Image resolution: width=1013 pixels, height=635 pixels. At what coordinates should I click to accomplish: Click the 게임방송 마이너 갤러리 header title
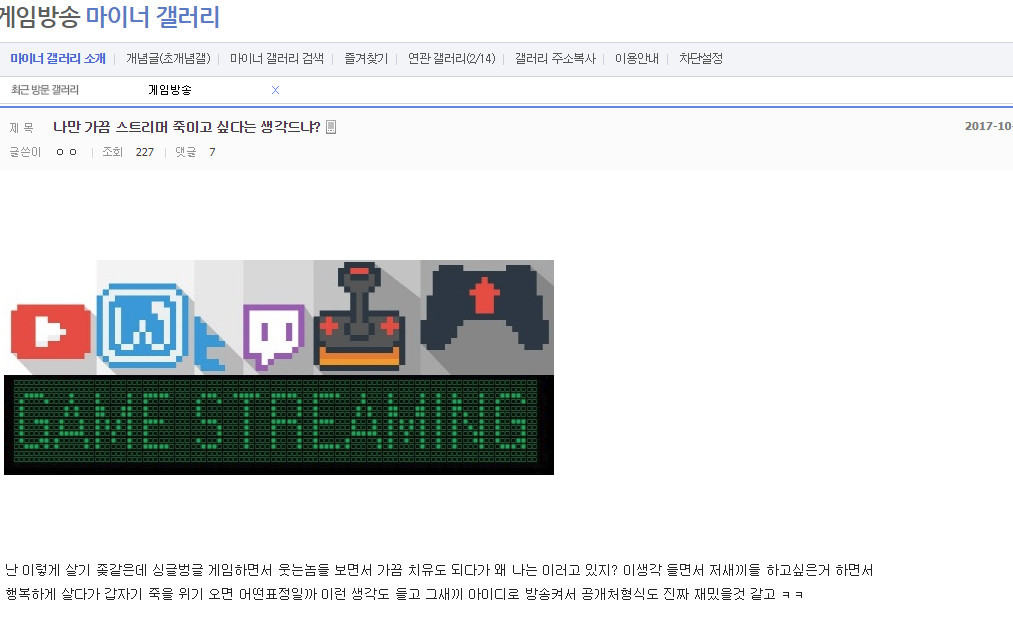click(110, 16)
